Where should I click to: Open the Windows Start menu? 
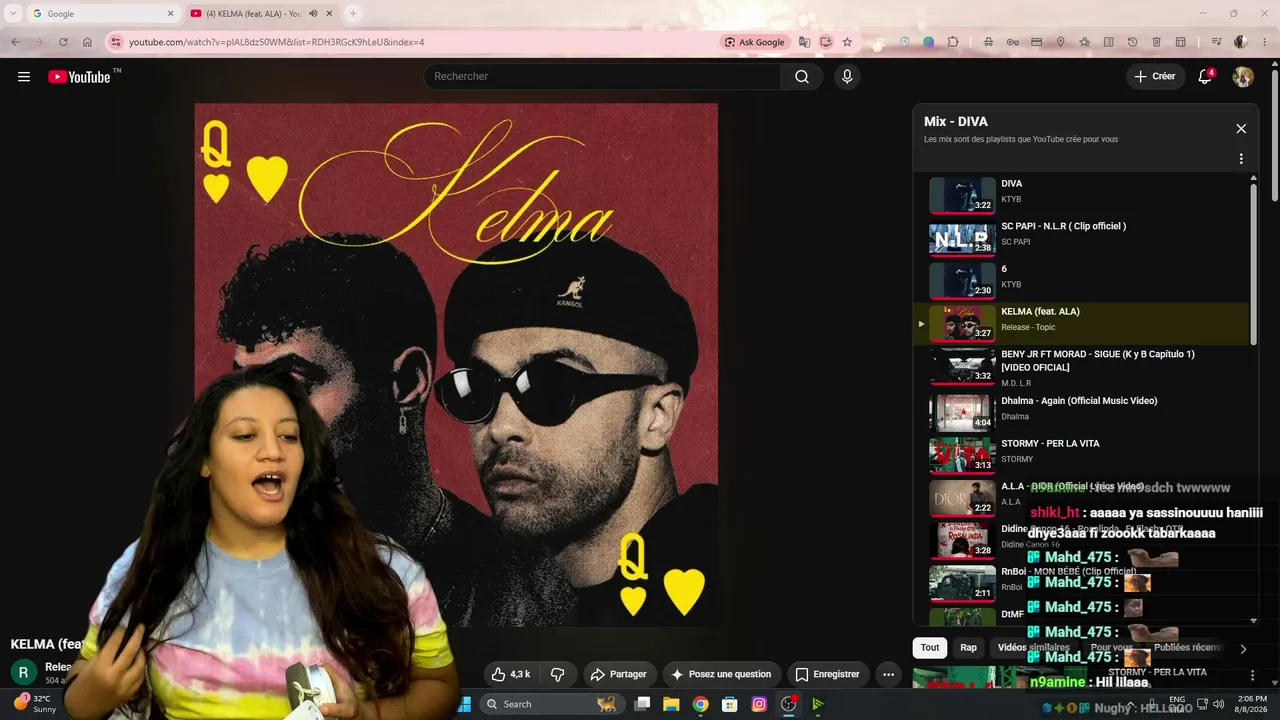click(x=464, y=704)
